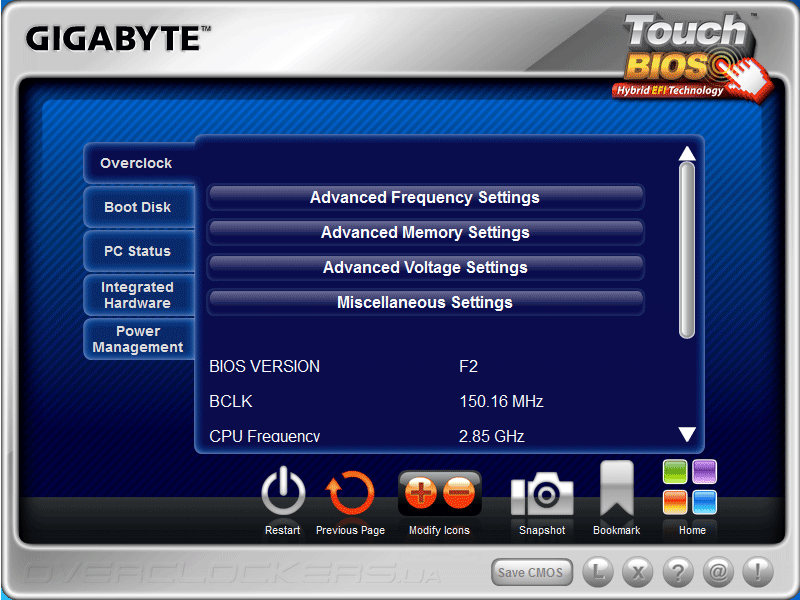This screenshot has height=600, width=800.
Task: Click the Home icon's purple tile
Action: (x=705, y=471)
